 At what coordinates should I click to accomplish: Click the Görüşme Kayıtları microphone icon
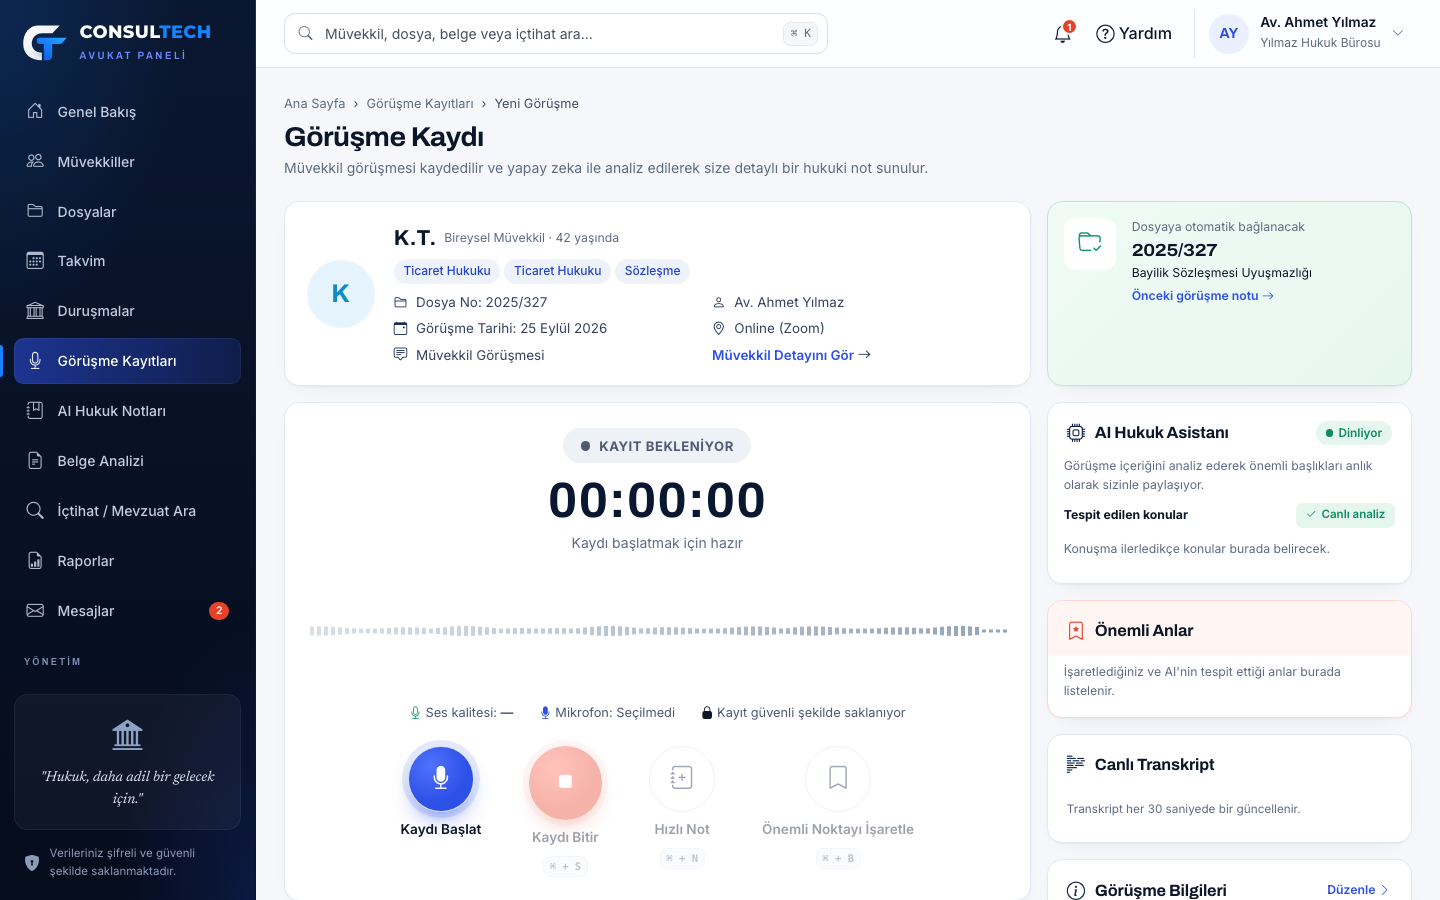35,361
